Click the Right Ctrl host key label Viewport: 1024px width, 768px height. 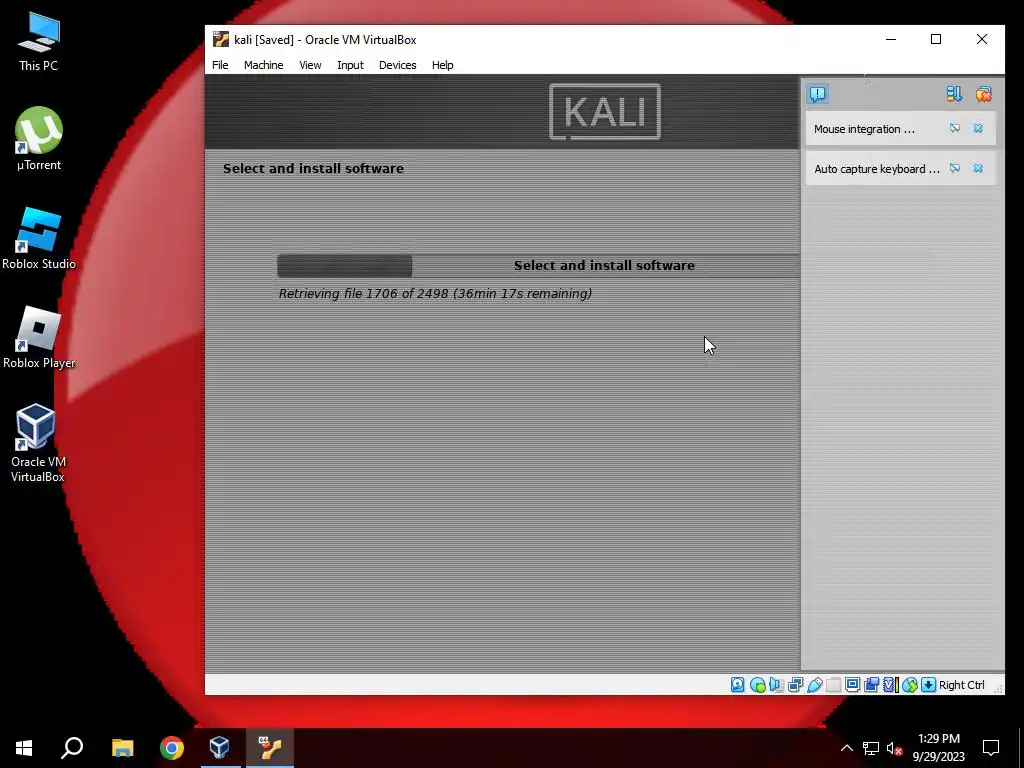[x=961, y=685]
